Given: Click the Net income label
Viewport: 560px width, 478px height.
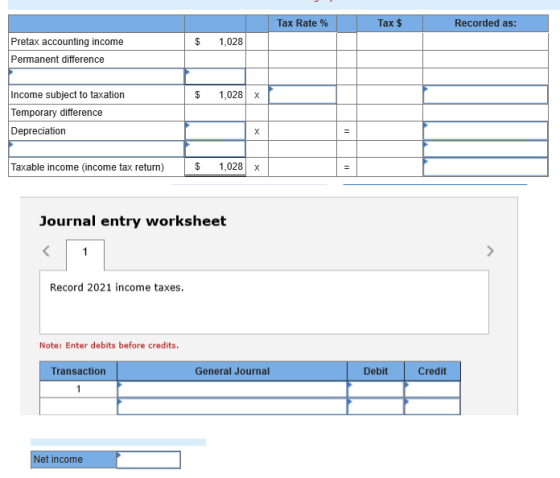Looking at the screenshot, I should click(58, 459).
